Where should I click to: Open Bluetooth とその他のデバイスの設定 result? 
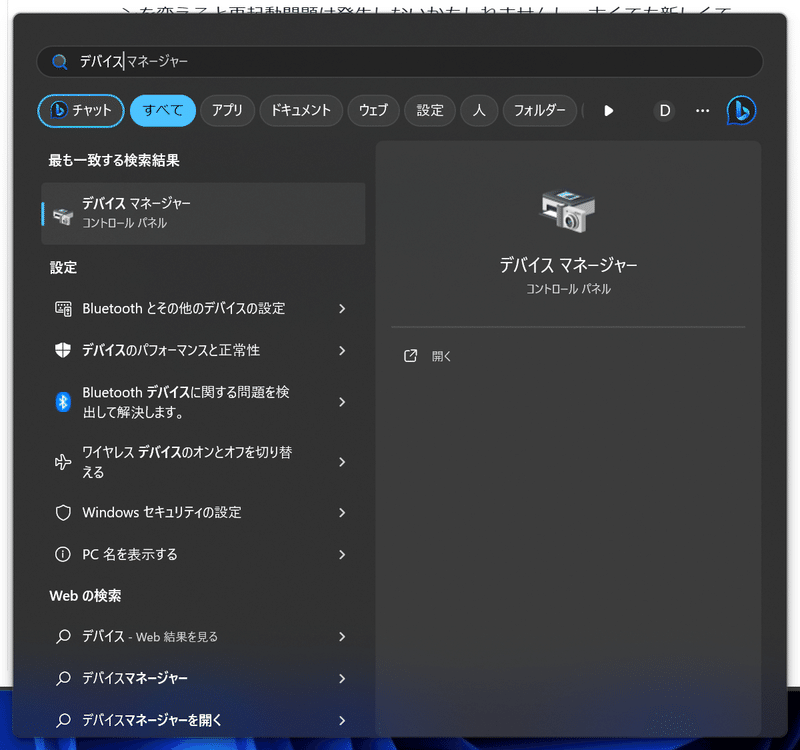pyautogui.click(x=203, y=309)
